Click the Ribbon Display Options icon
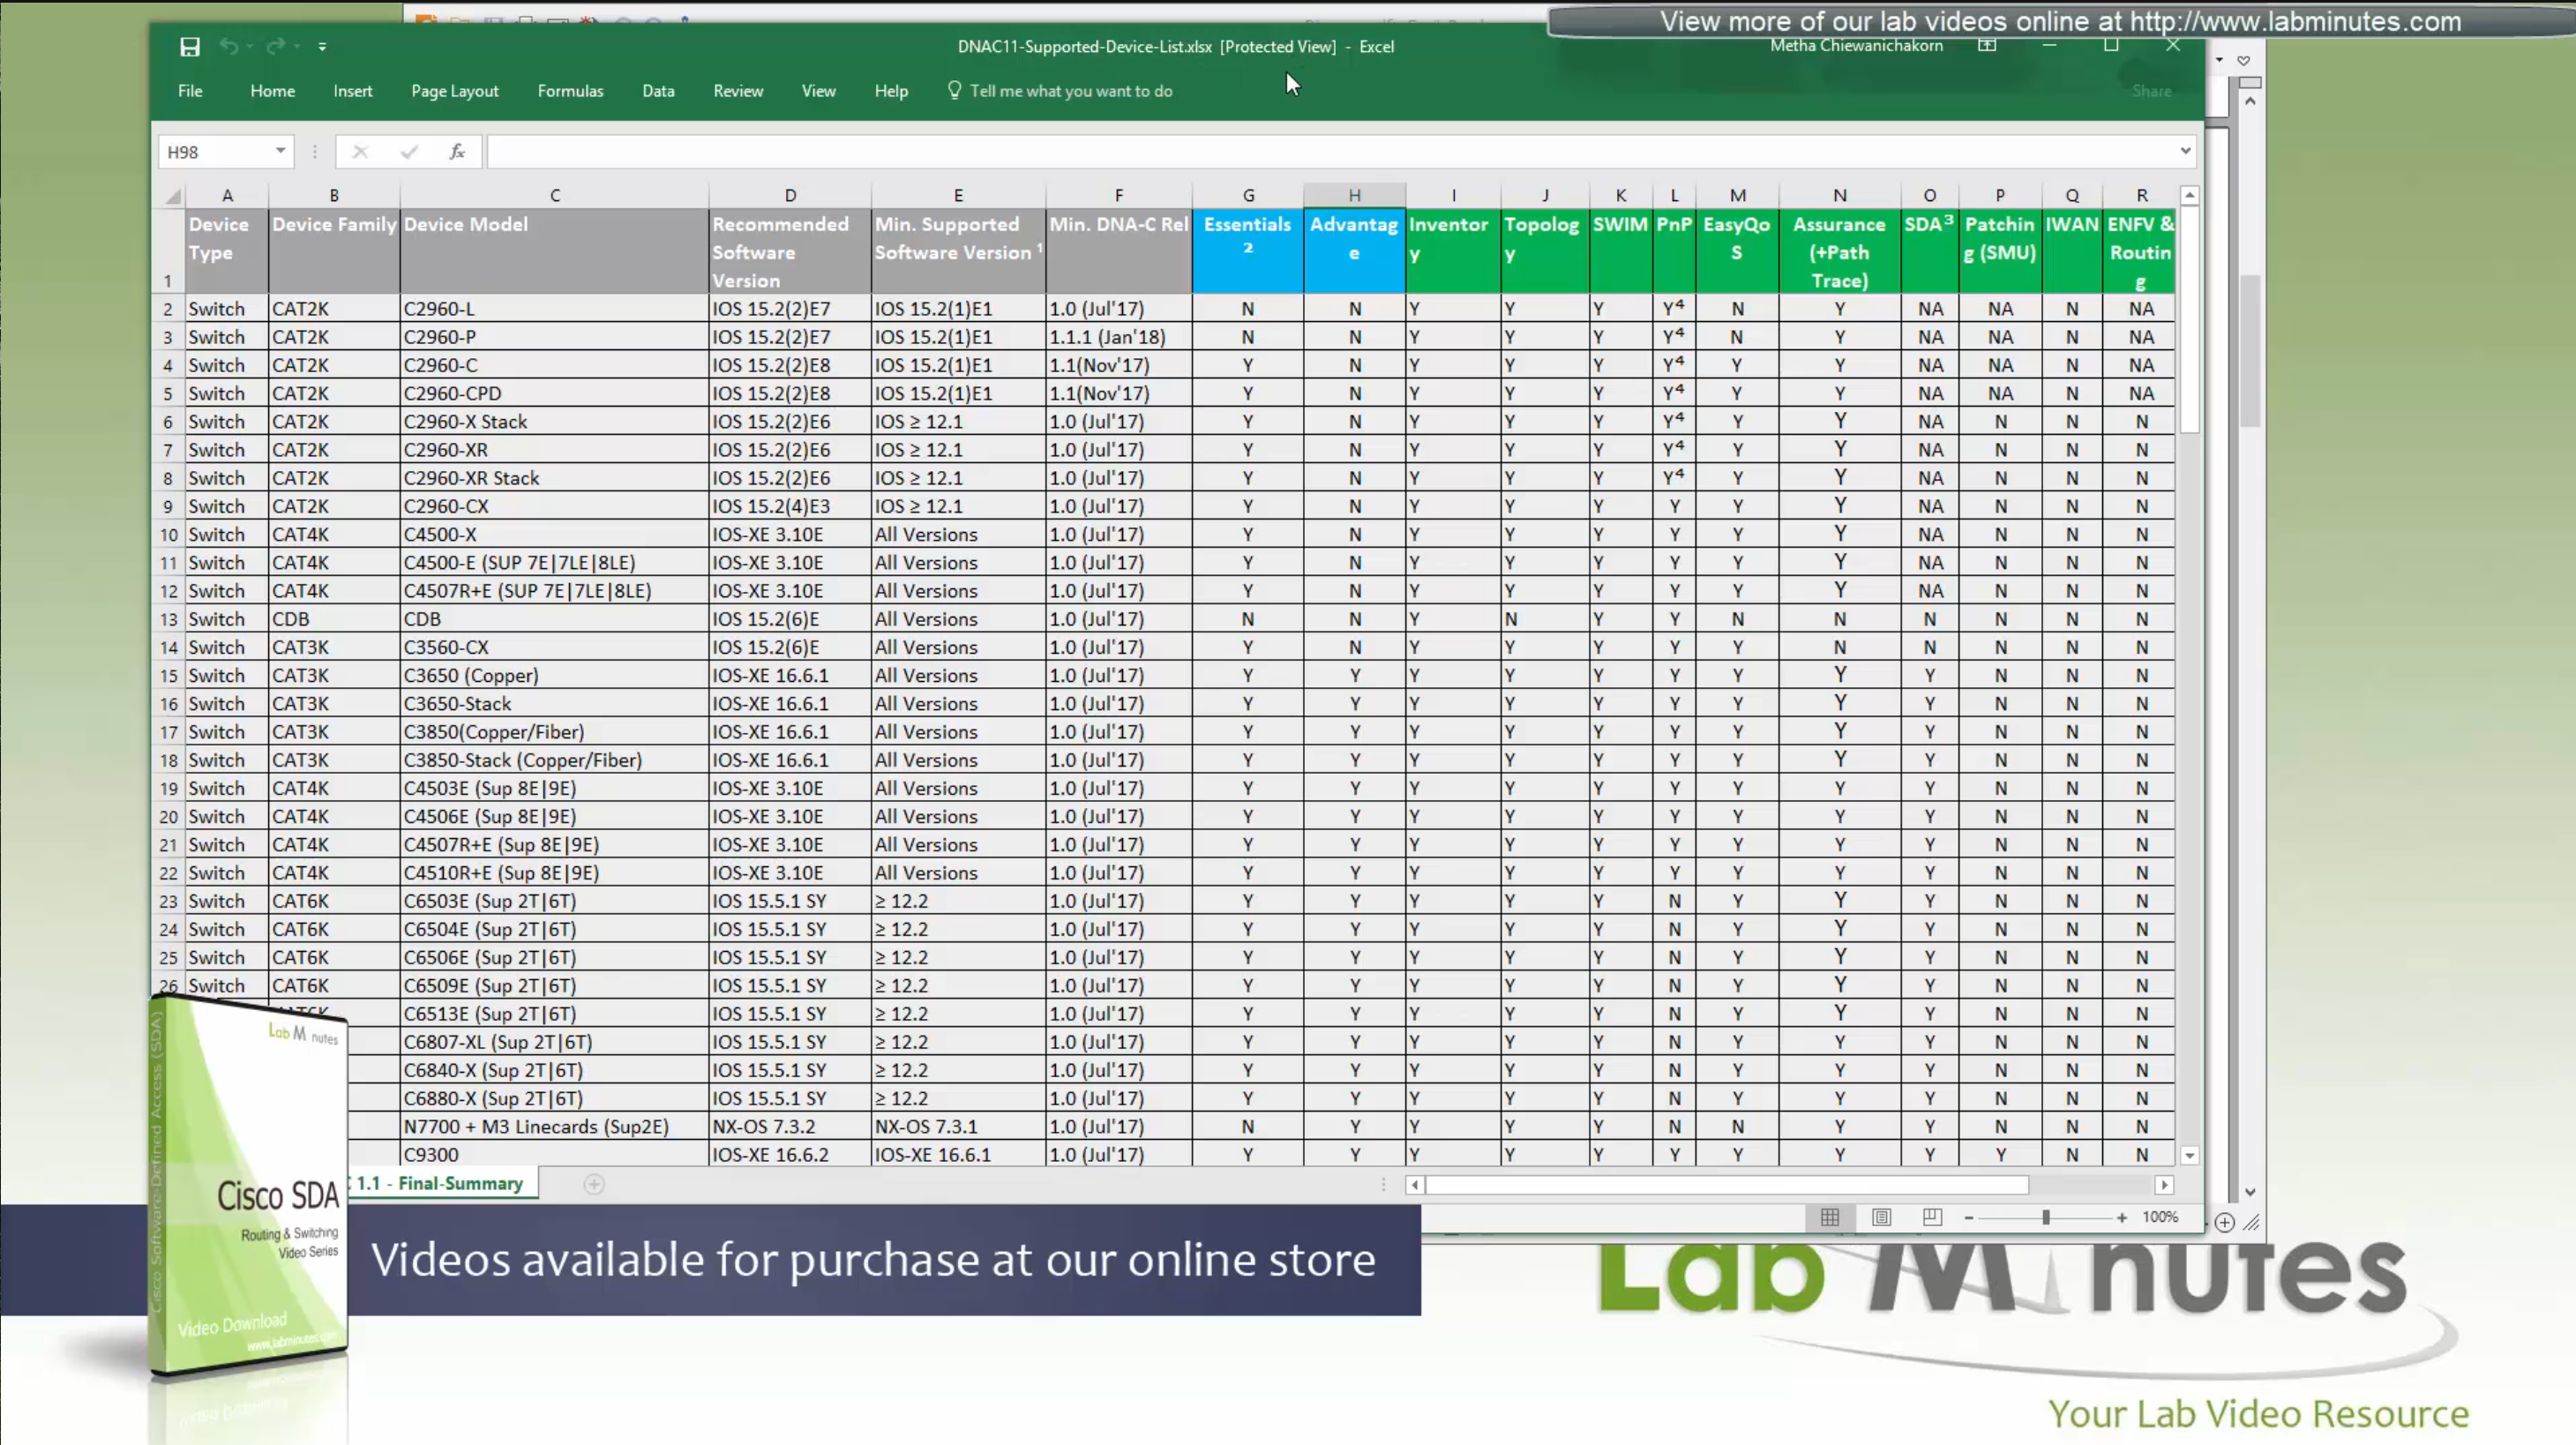The height and width of the screenshot is (1445, 2576). pyautogui.click(x=1987, y=46)
